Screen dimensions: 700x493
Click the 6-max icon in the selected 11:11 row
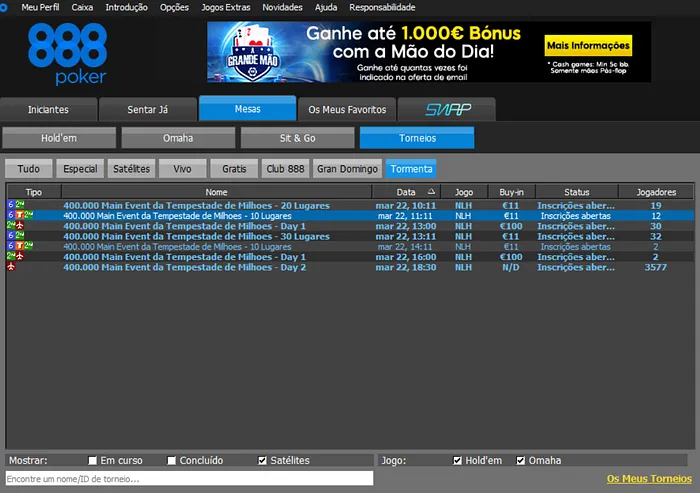11,215
